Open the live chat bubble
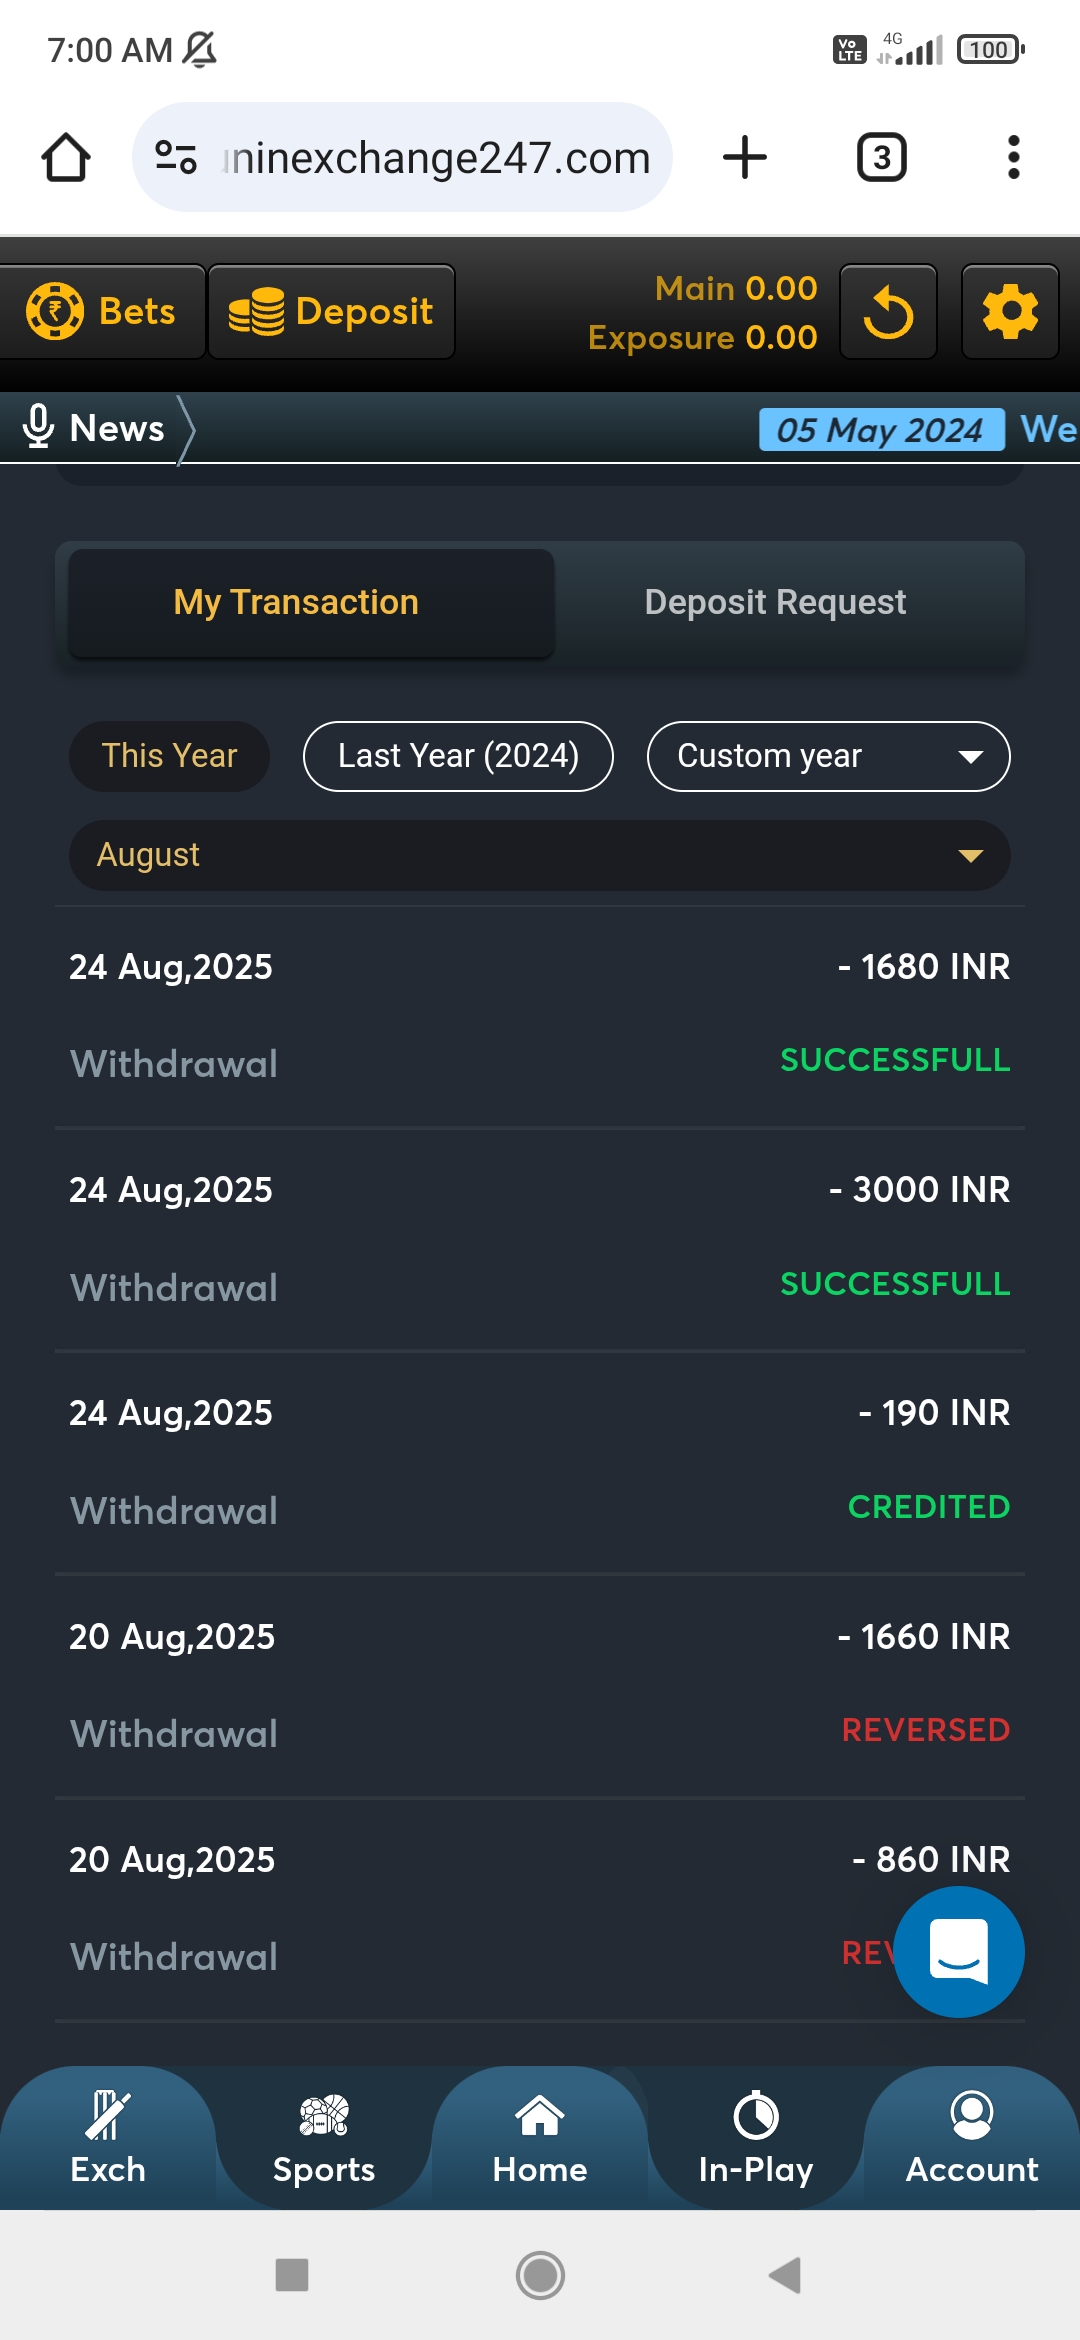 click(958, 1951)
